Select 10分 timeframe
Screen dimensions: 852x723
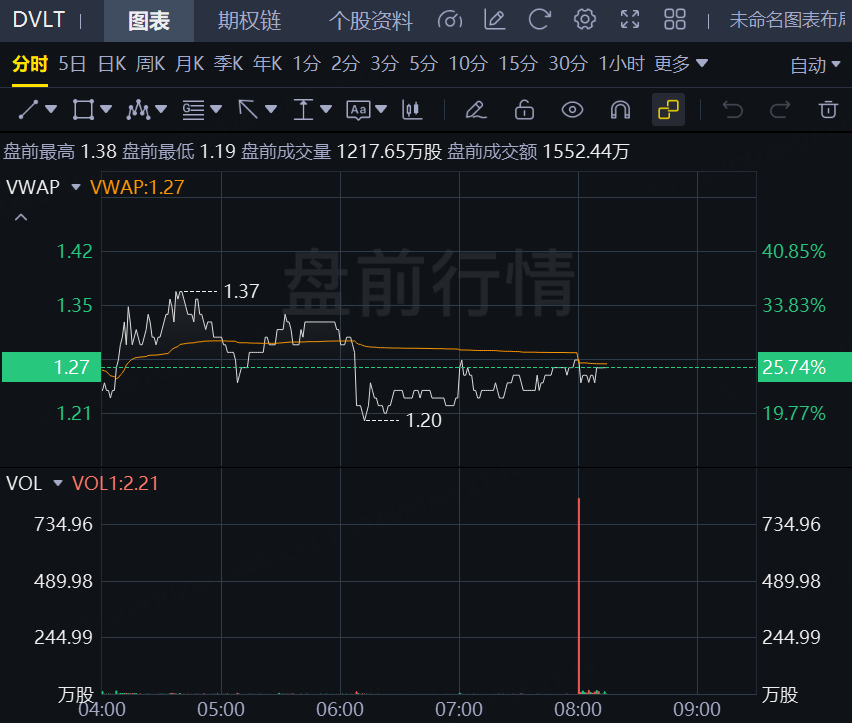coord(468,64)
